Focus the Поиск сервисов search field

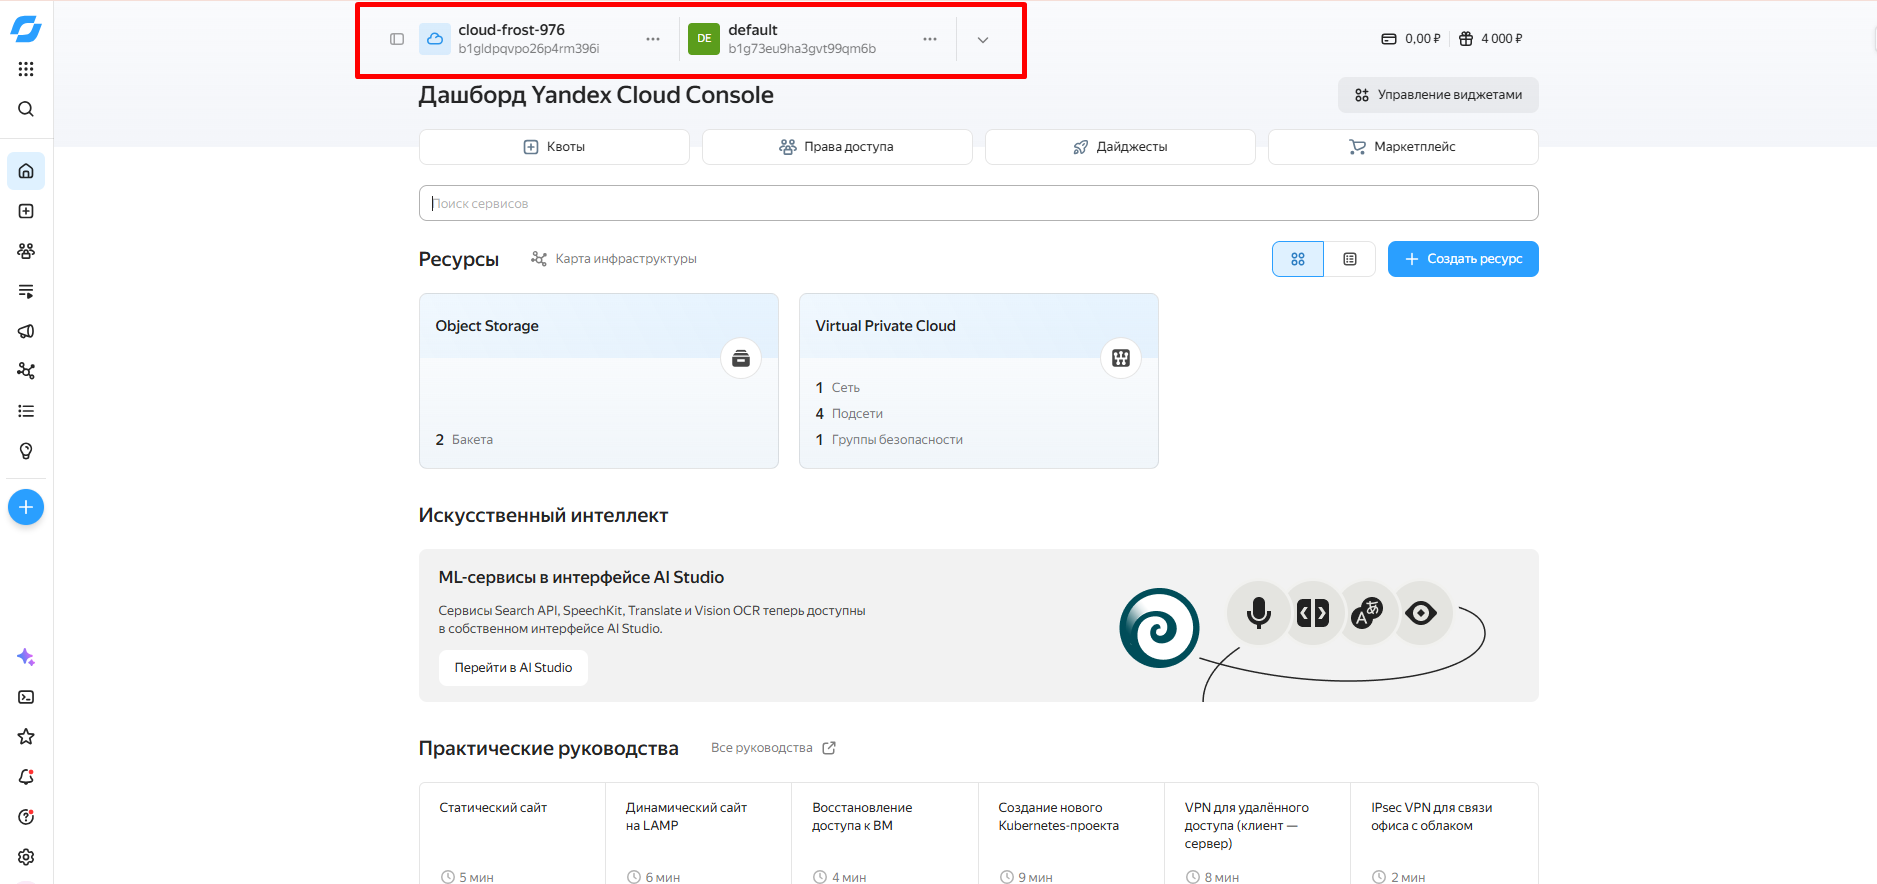click(978, 203)
